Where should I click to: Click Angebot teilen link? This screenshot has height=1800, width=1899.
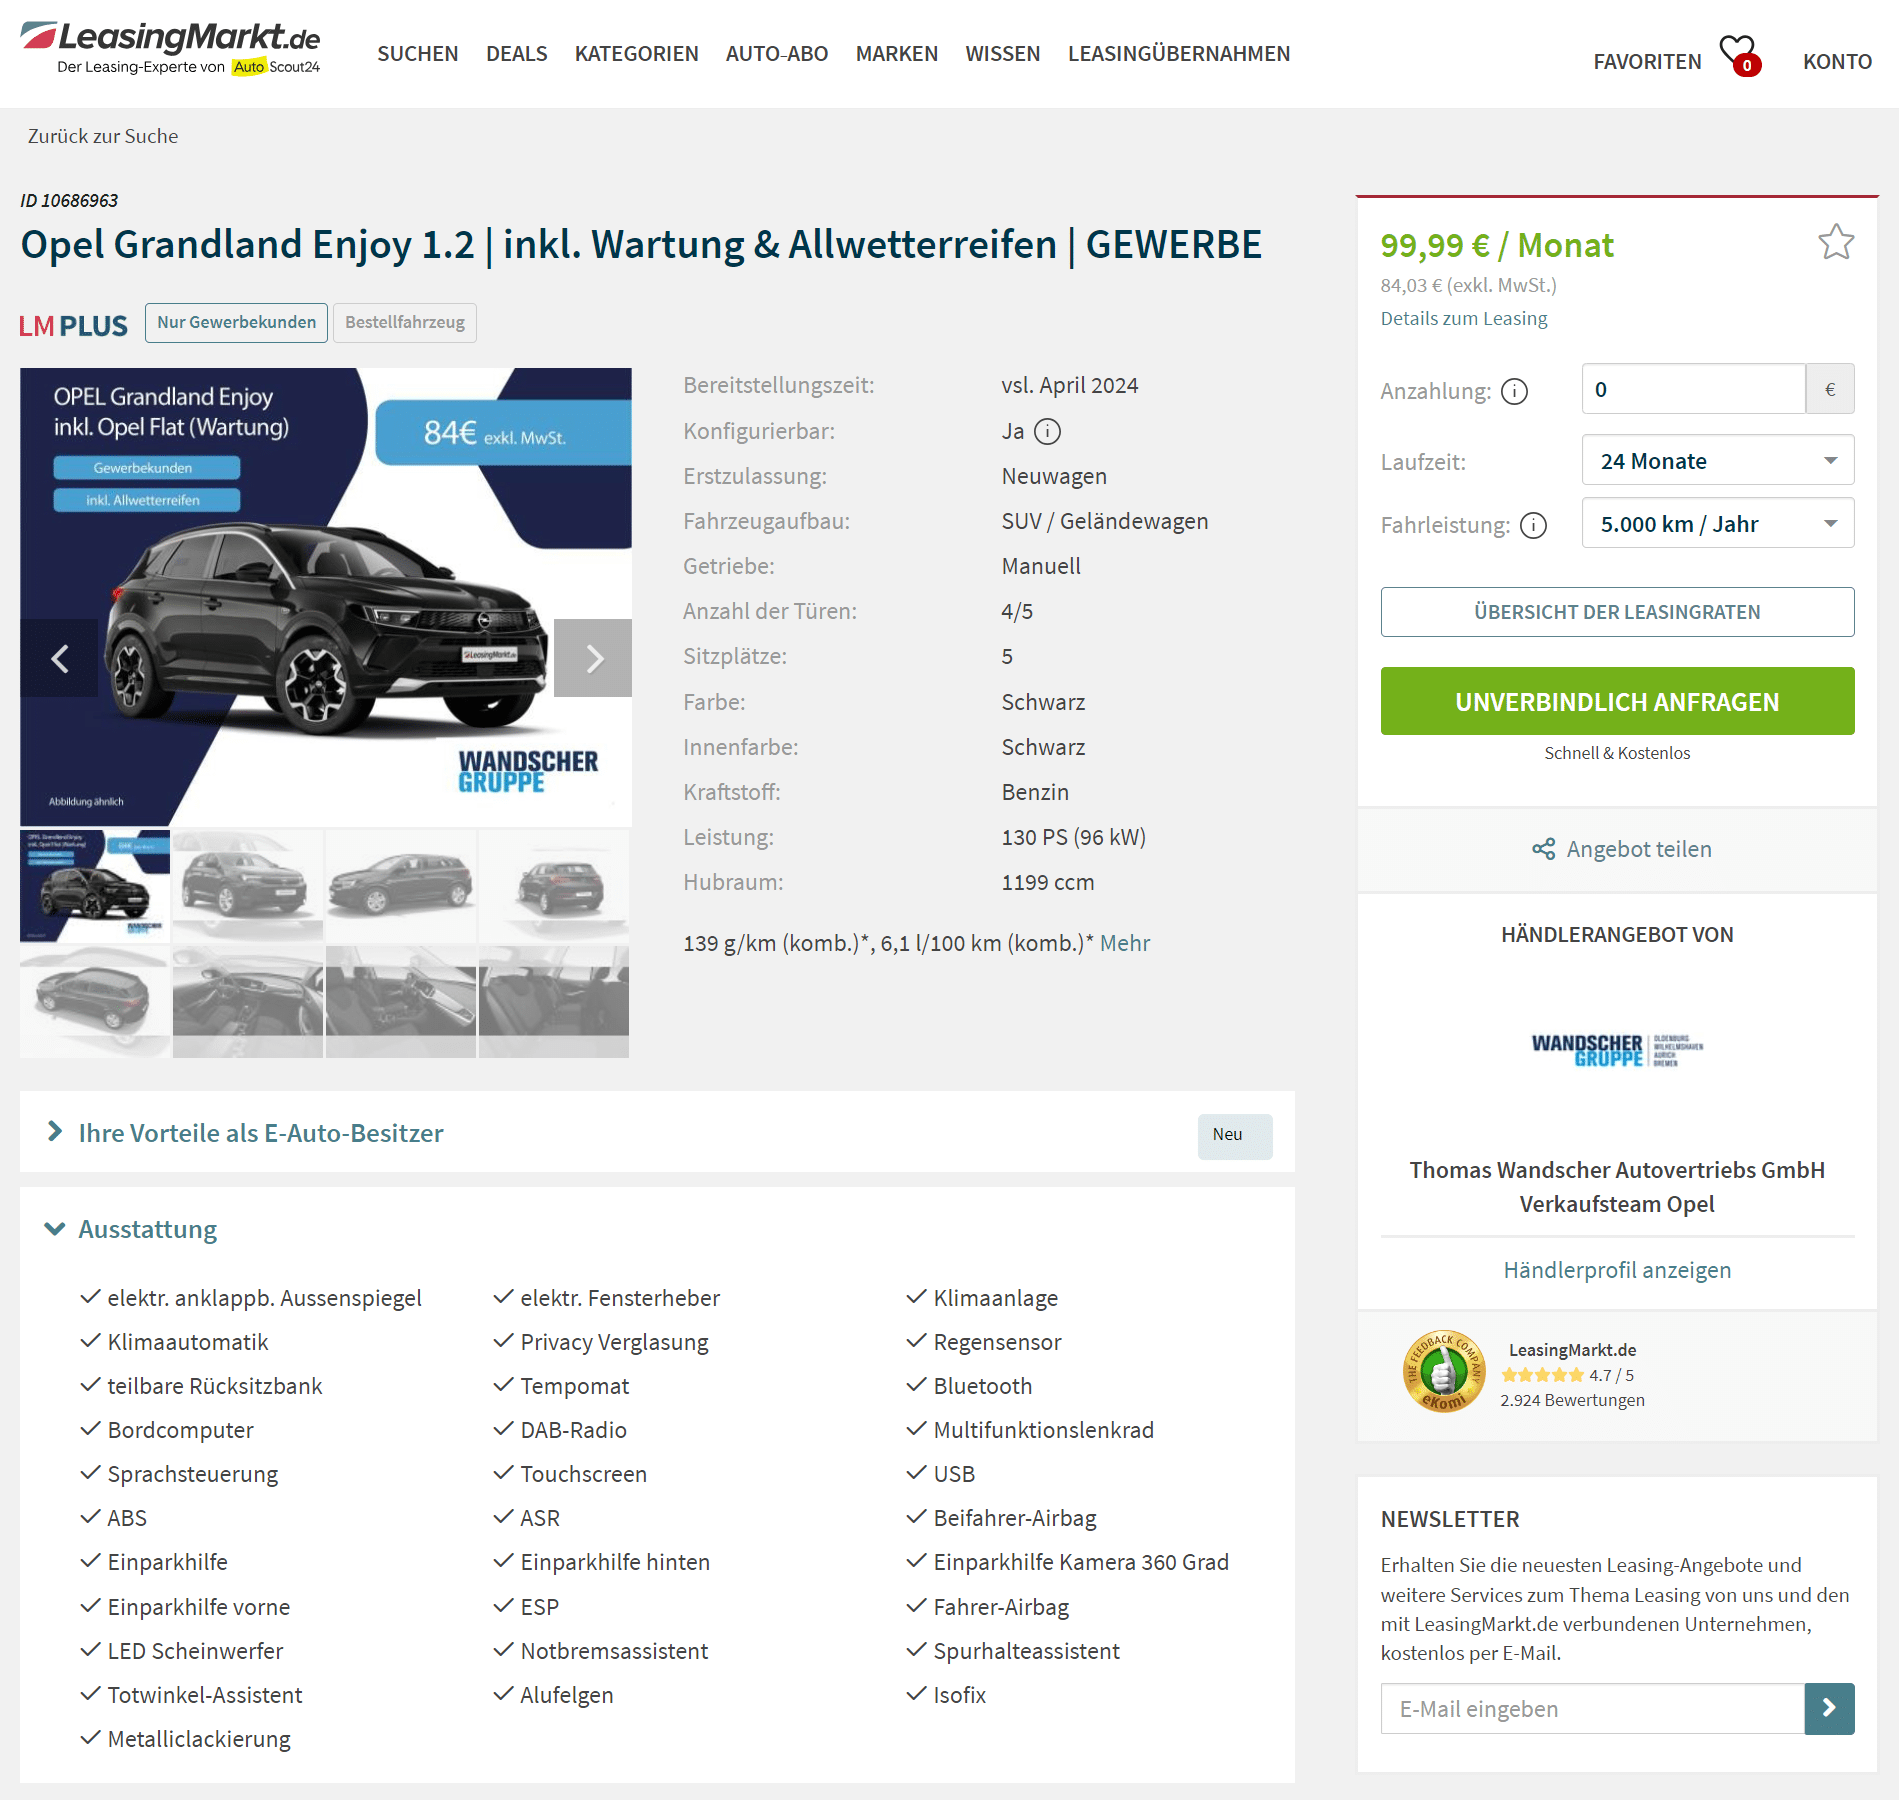1638,849
